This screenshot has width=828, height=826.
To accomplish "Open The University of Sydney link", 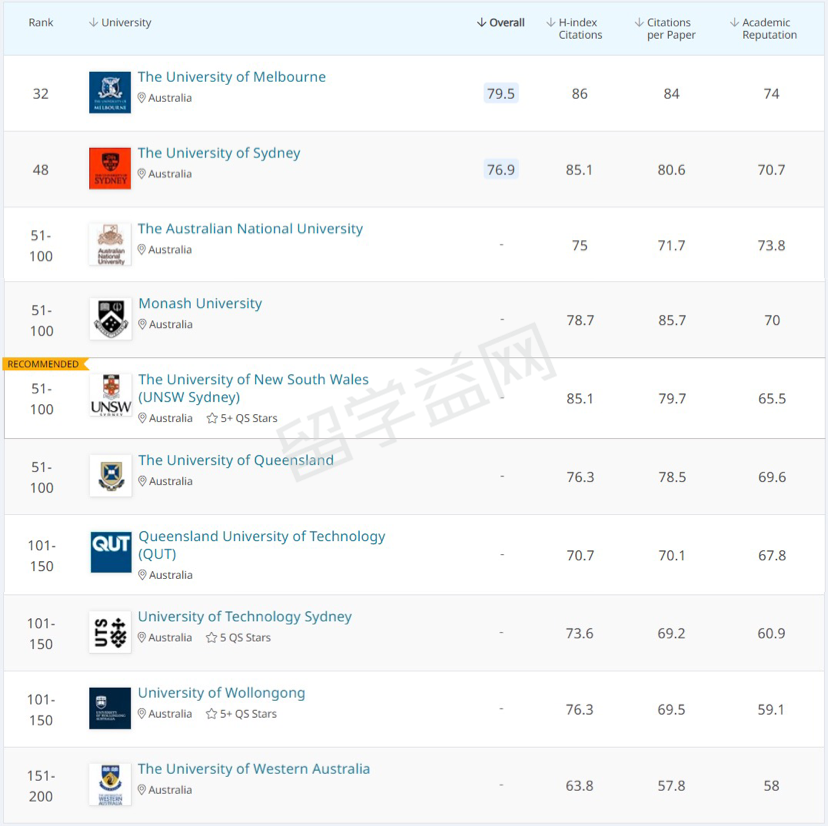I will point(219,153).
